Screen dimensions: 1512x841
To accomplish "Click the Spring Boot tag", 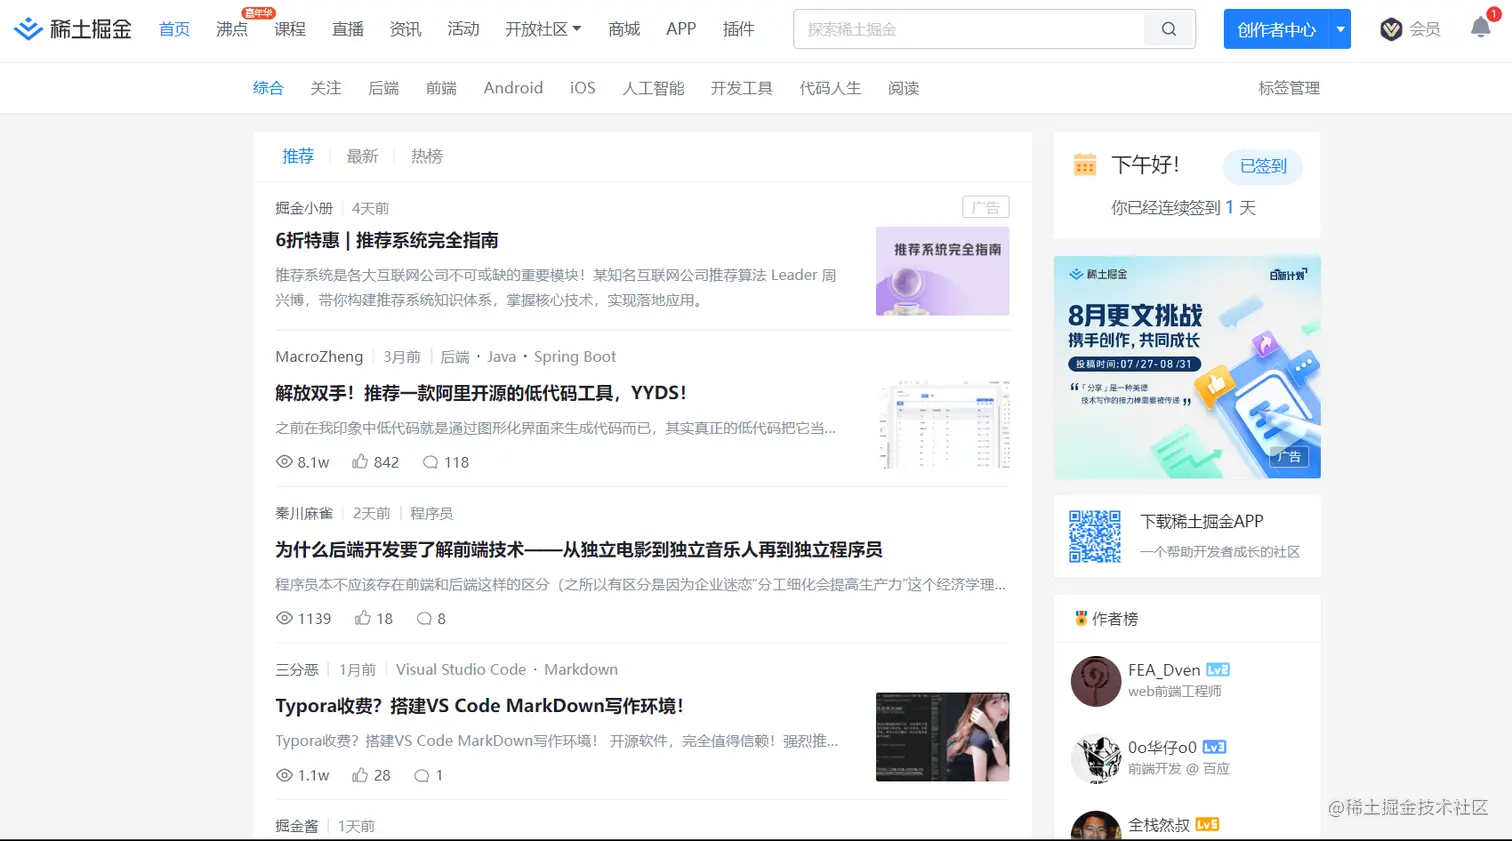I will click(575, 357).
